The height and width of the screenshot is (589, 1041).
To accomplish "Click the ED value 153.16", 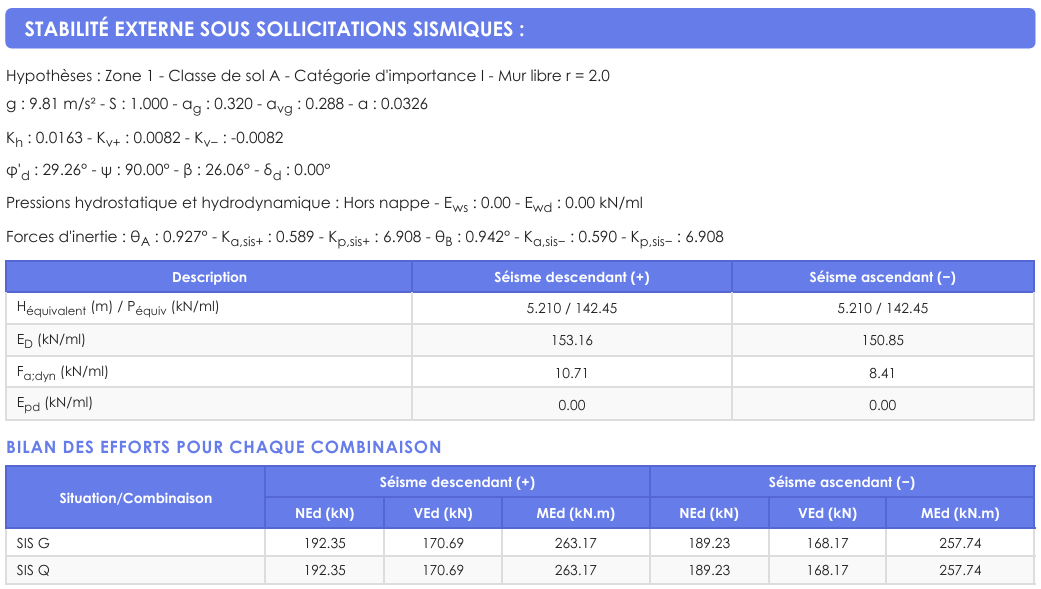I will coord(572,340).
